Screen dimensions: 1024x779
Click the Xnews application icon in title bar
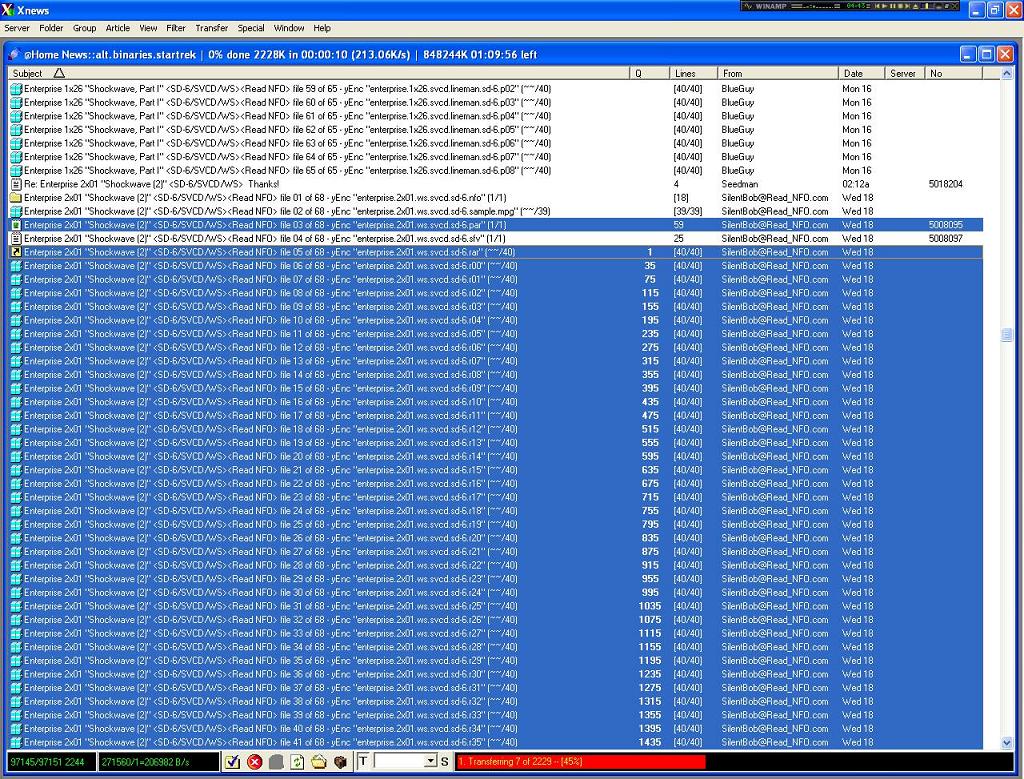(8, 10)
